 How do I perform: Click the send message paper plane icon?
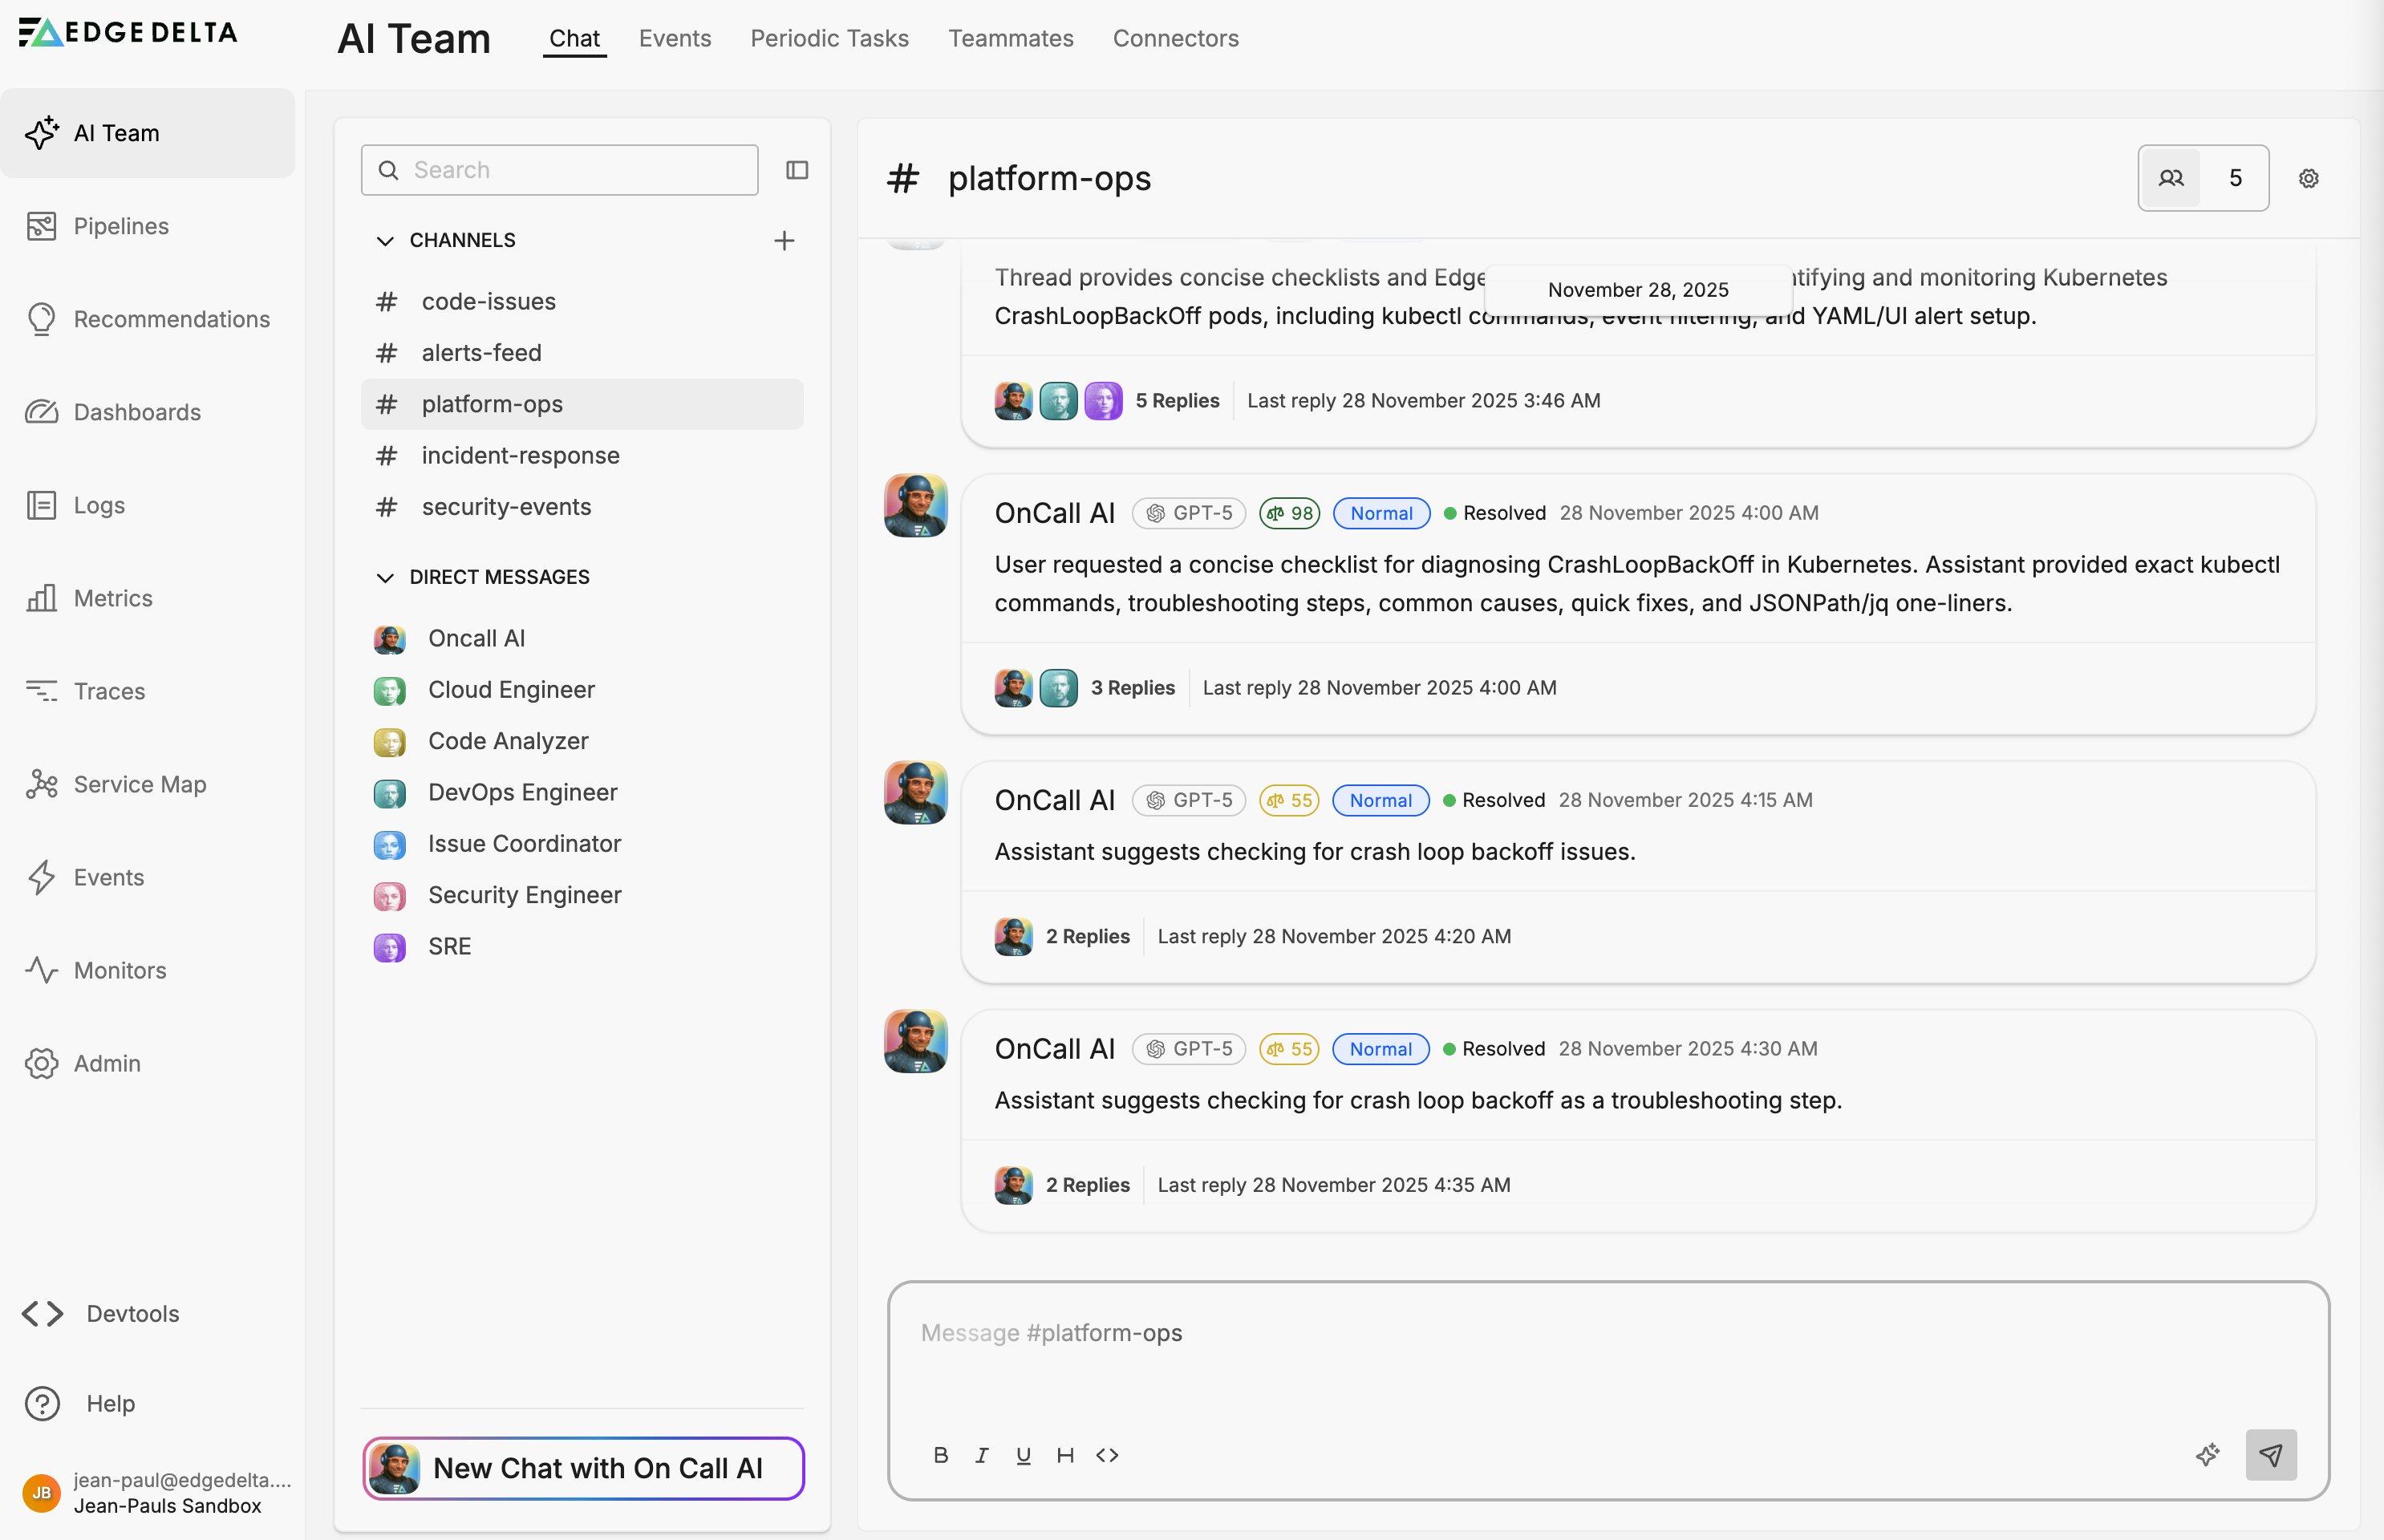(x=2270, y=1454)
